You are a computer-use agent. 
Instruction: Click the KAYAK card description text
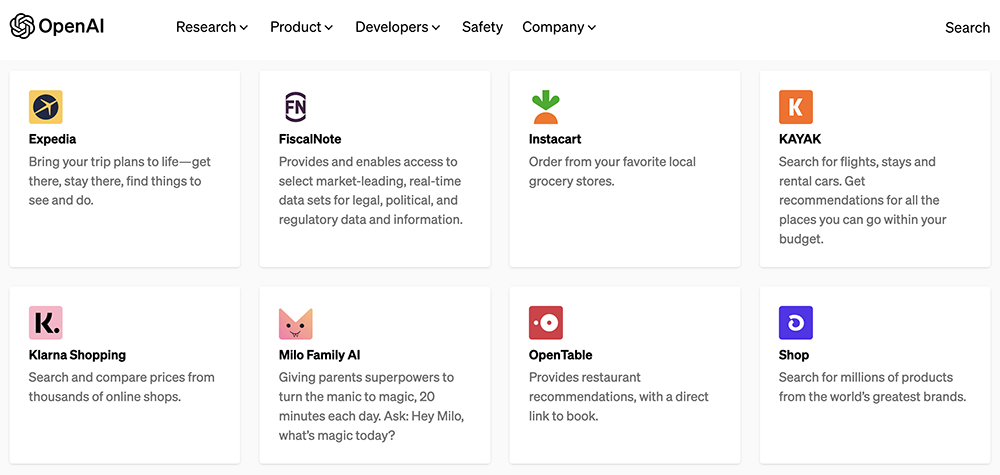click(x=863, y=200)
